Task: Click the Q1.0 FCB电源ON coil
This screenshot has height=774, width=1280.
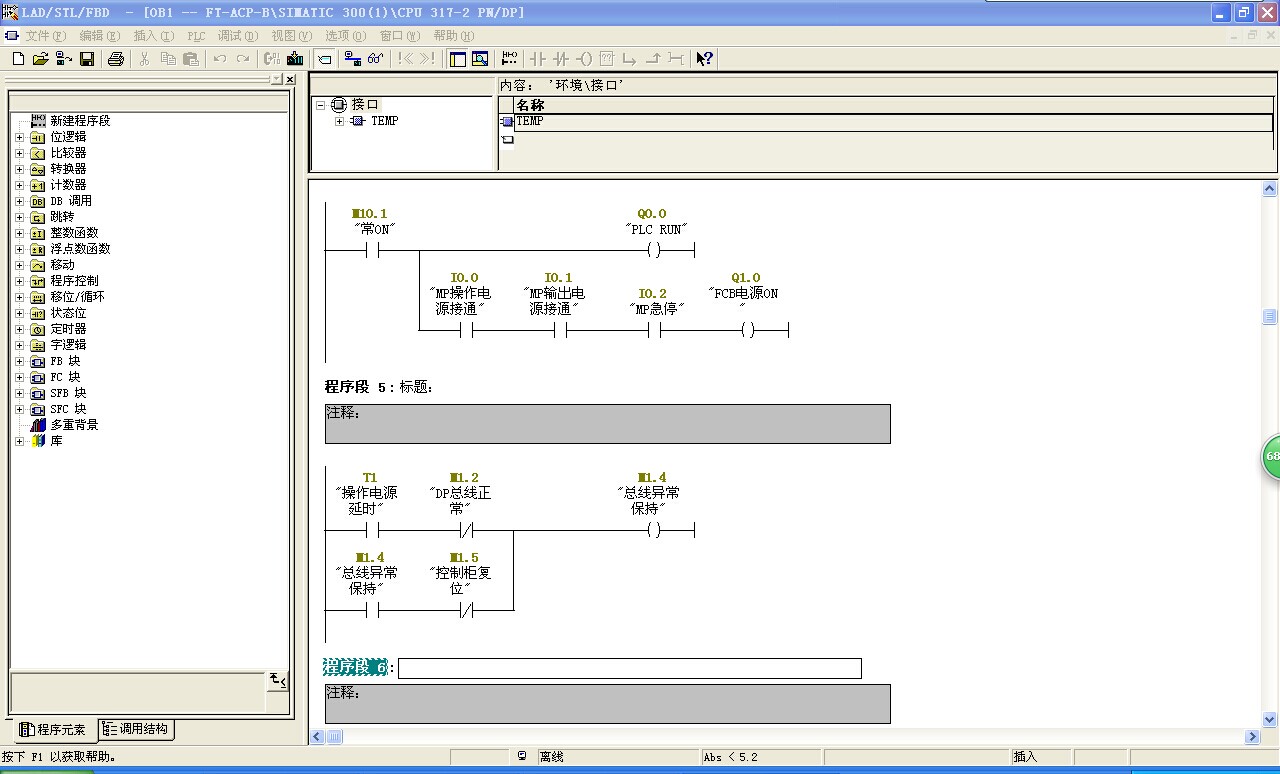Action: 747,330
